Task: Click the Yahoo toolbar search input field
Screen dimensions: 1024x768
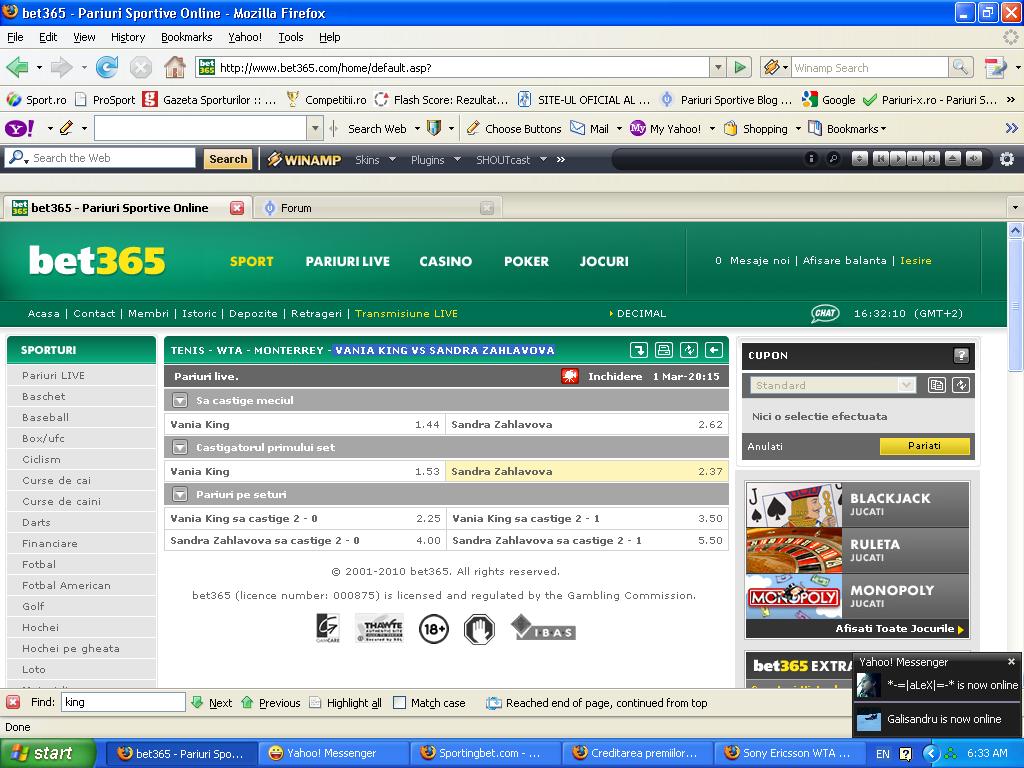Action: point(200,129)
